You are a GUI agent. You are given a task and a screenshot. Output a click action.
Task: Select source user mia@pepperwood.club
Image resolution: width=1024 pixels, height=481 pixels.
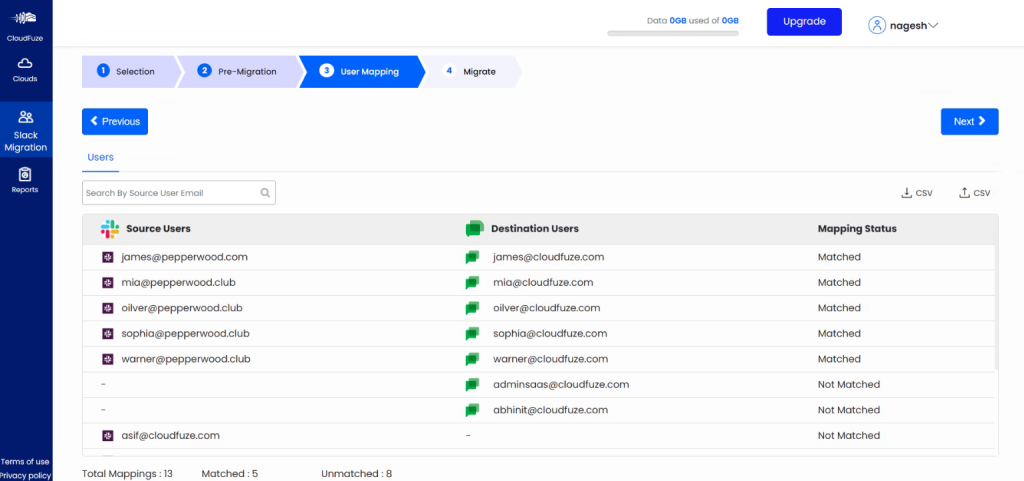click(179, 283)
